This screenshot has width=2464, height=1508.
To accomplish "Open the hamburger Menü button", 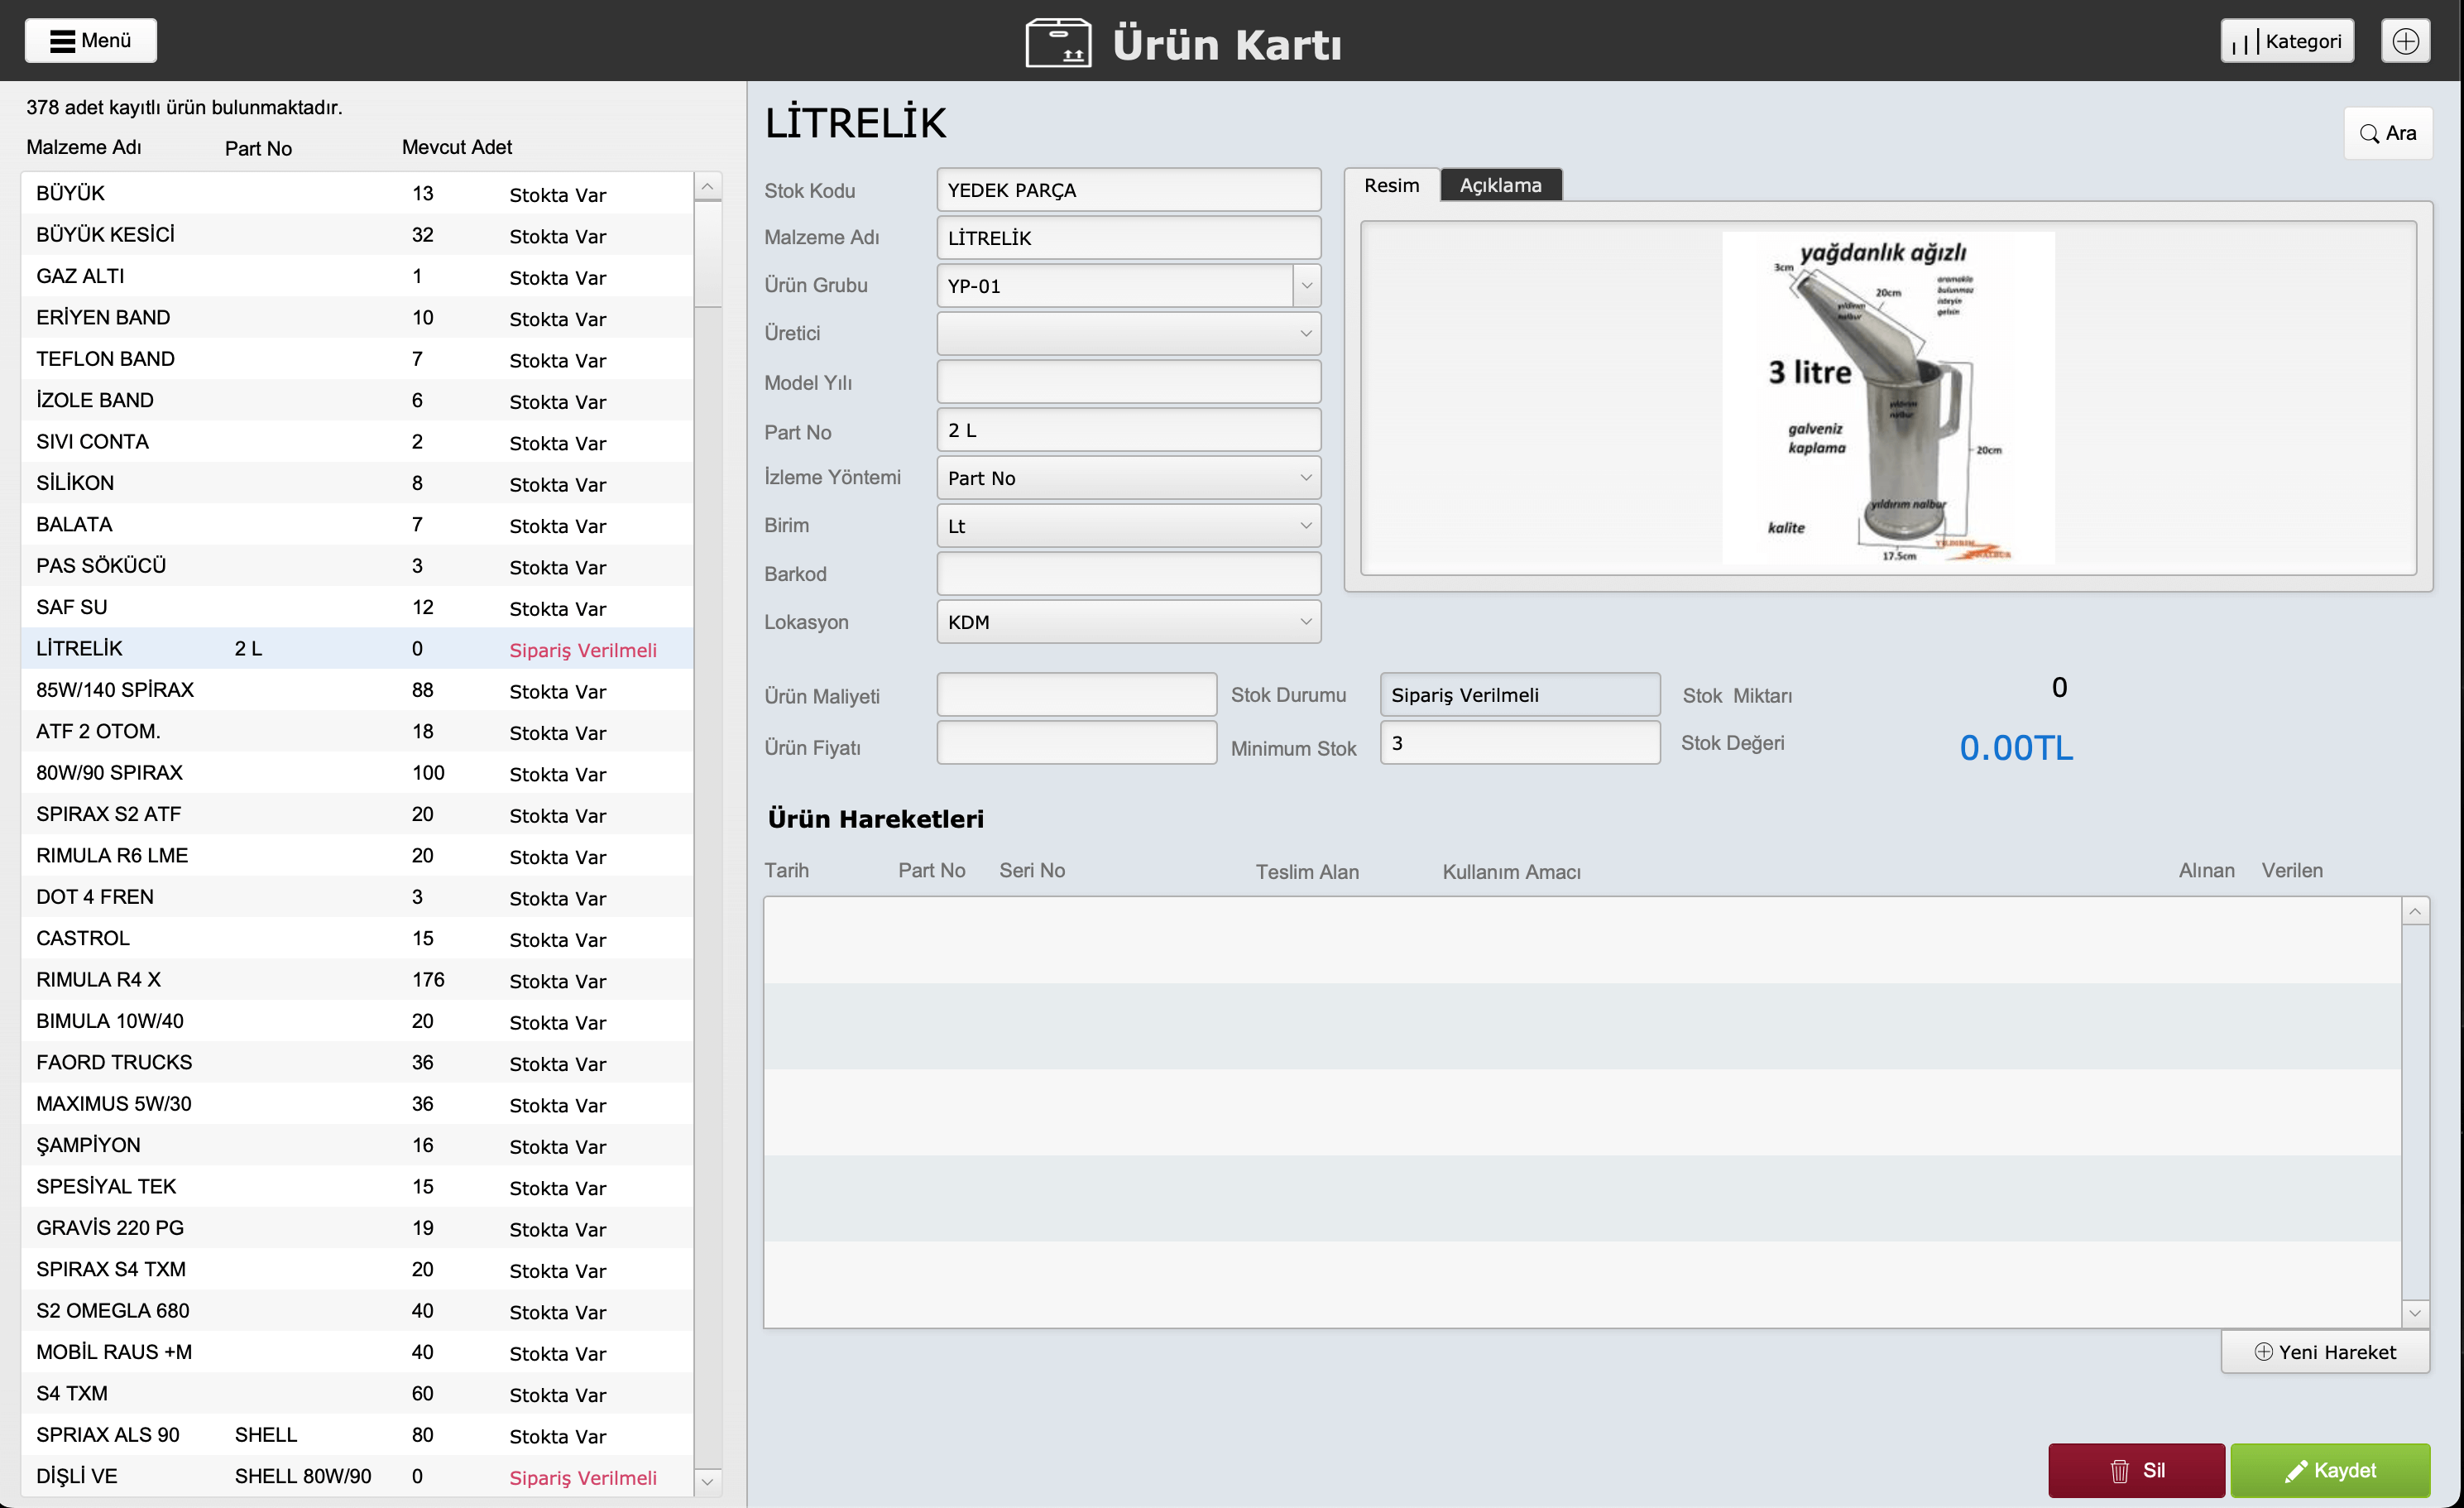I will (x=90, y=40).
